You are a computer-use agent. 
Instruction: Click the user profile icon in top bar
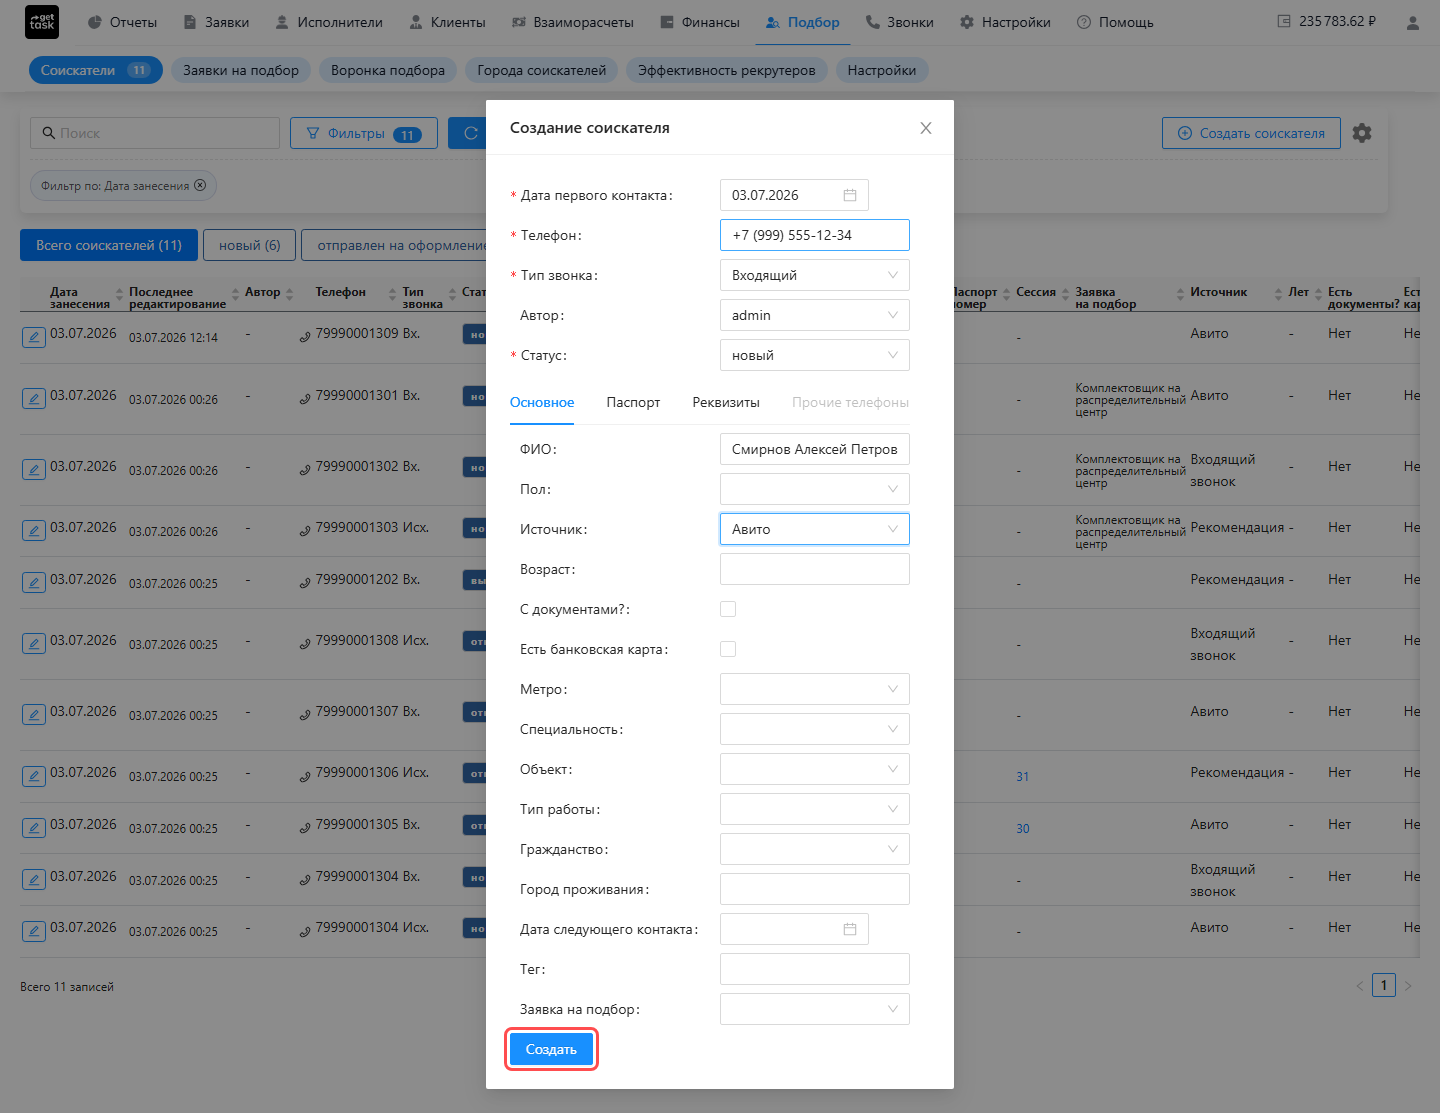1412,22
